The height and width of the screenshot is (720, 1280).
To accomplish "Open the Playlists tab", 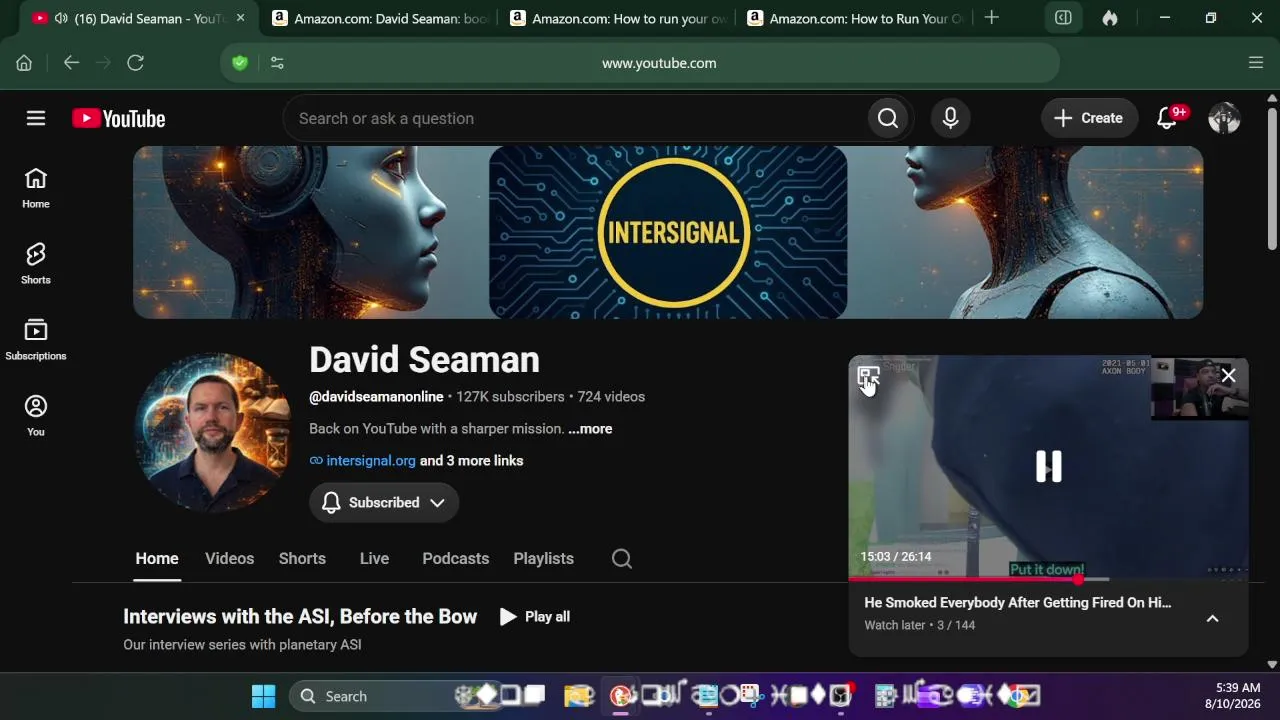I will pos(543,558).
